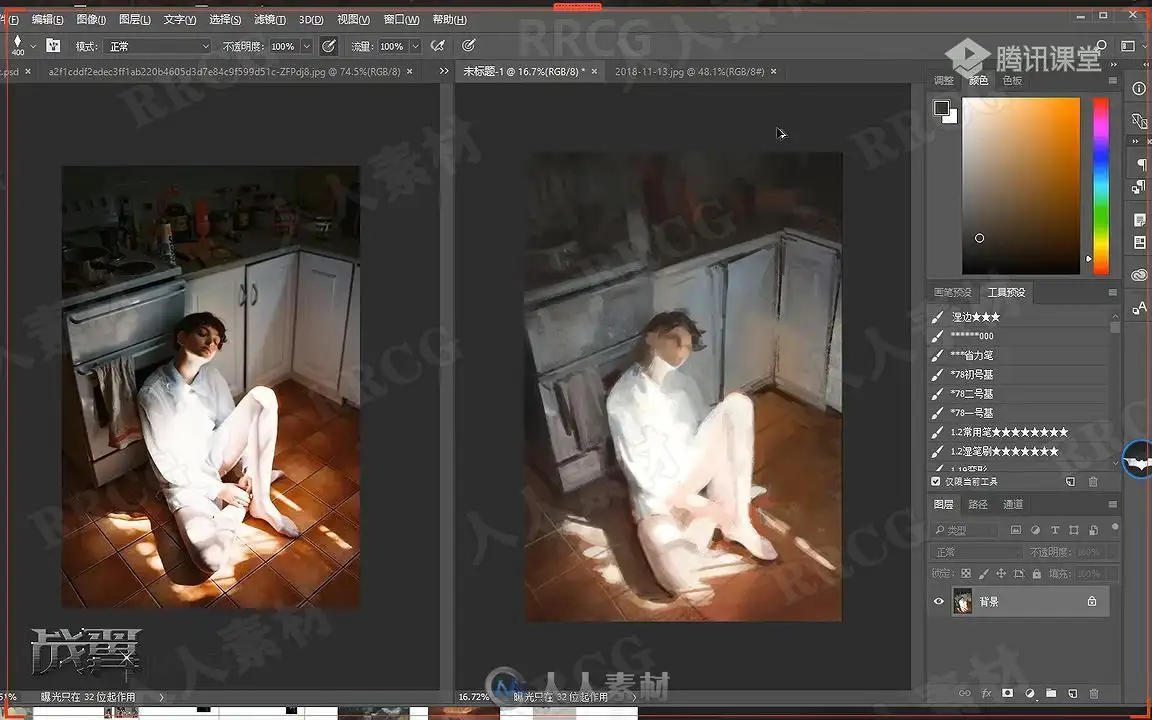Open the workspace switcher icon
The image size is (1152, 720).
1128,46
